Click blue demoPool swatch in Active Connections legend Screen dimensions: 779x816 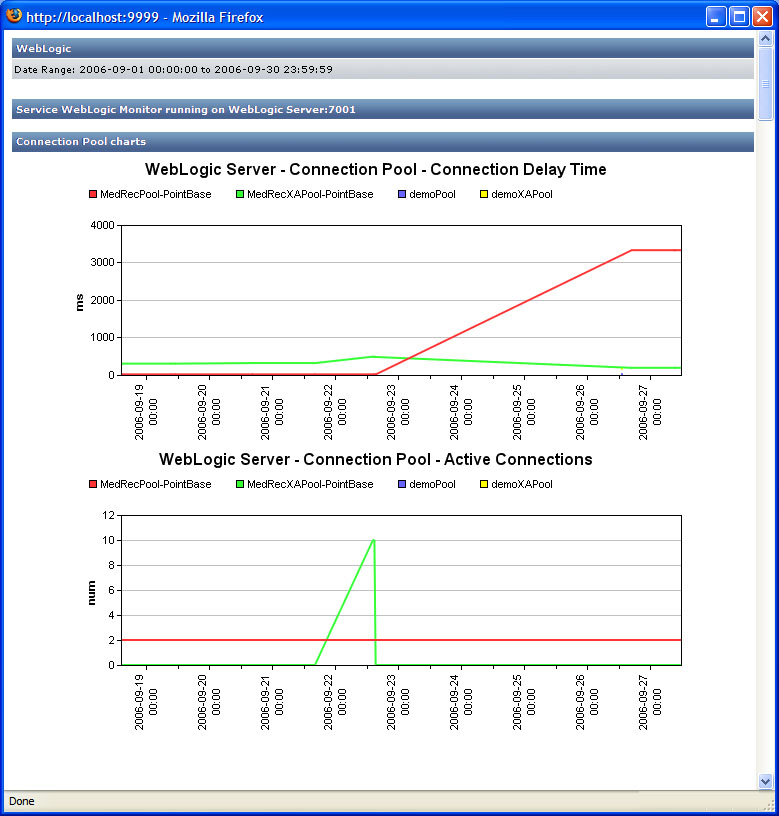[x=402, y=484]
